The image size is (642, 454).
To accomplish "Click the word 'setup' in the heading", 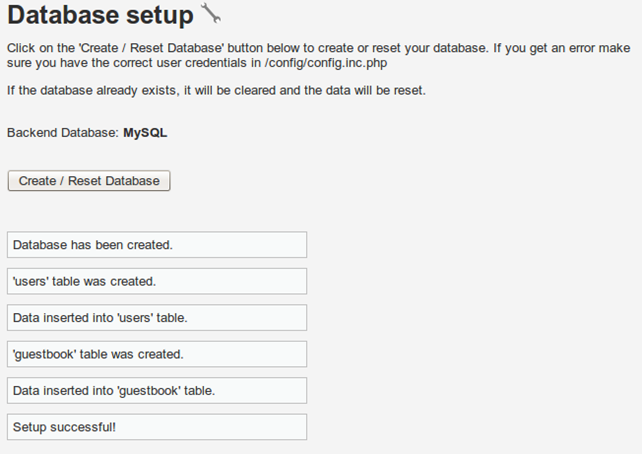I will [158, 16].
